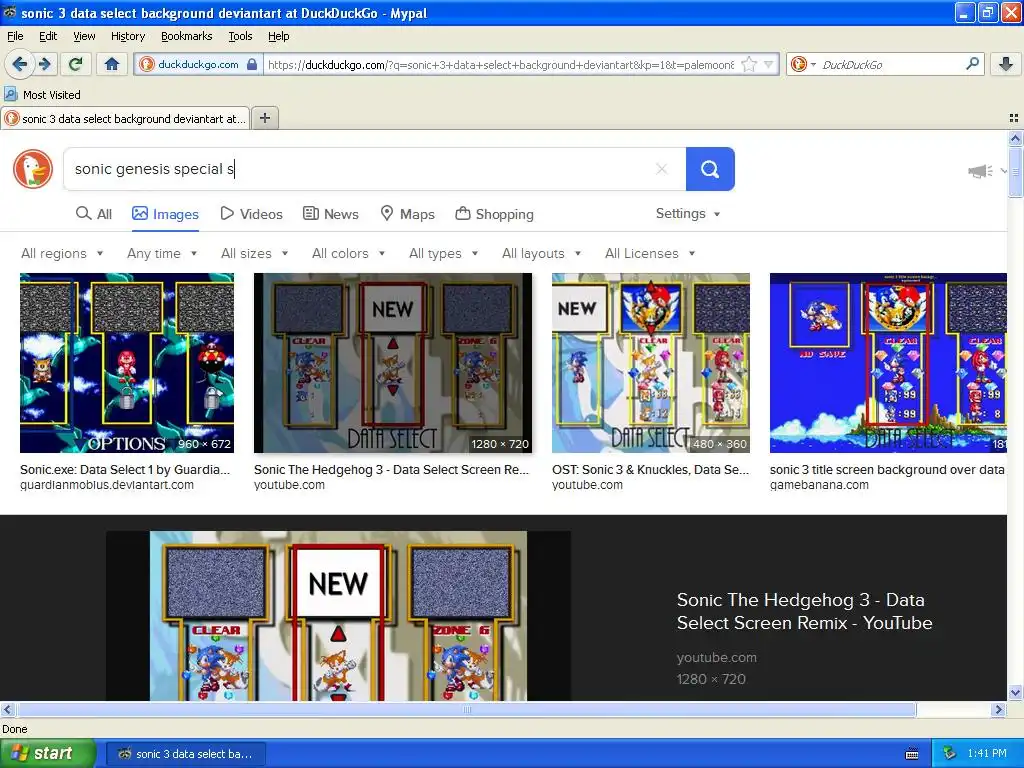
Task: Bookmark this page with the star icon
Action: (x=749, y=65)
